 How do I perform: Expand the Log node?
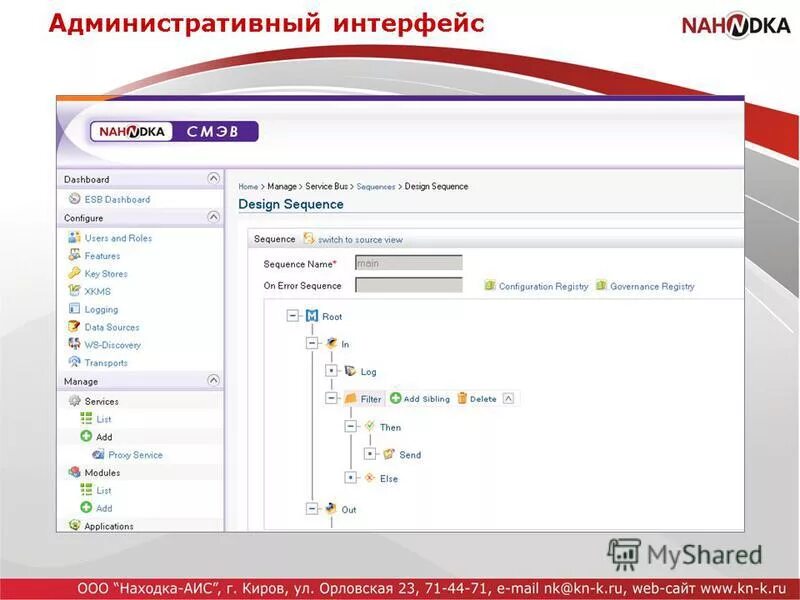[x=331, y=371]
